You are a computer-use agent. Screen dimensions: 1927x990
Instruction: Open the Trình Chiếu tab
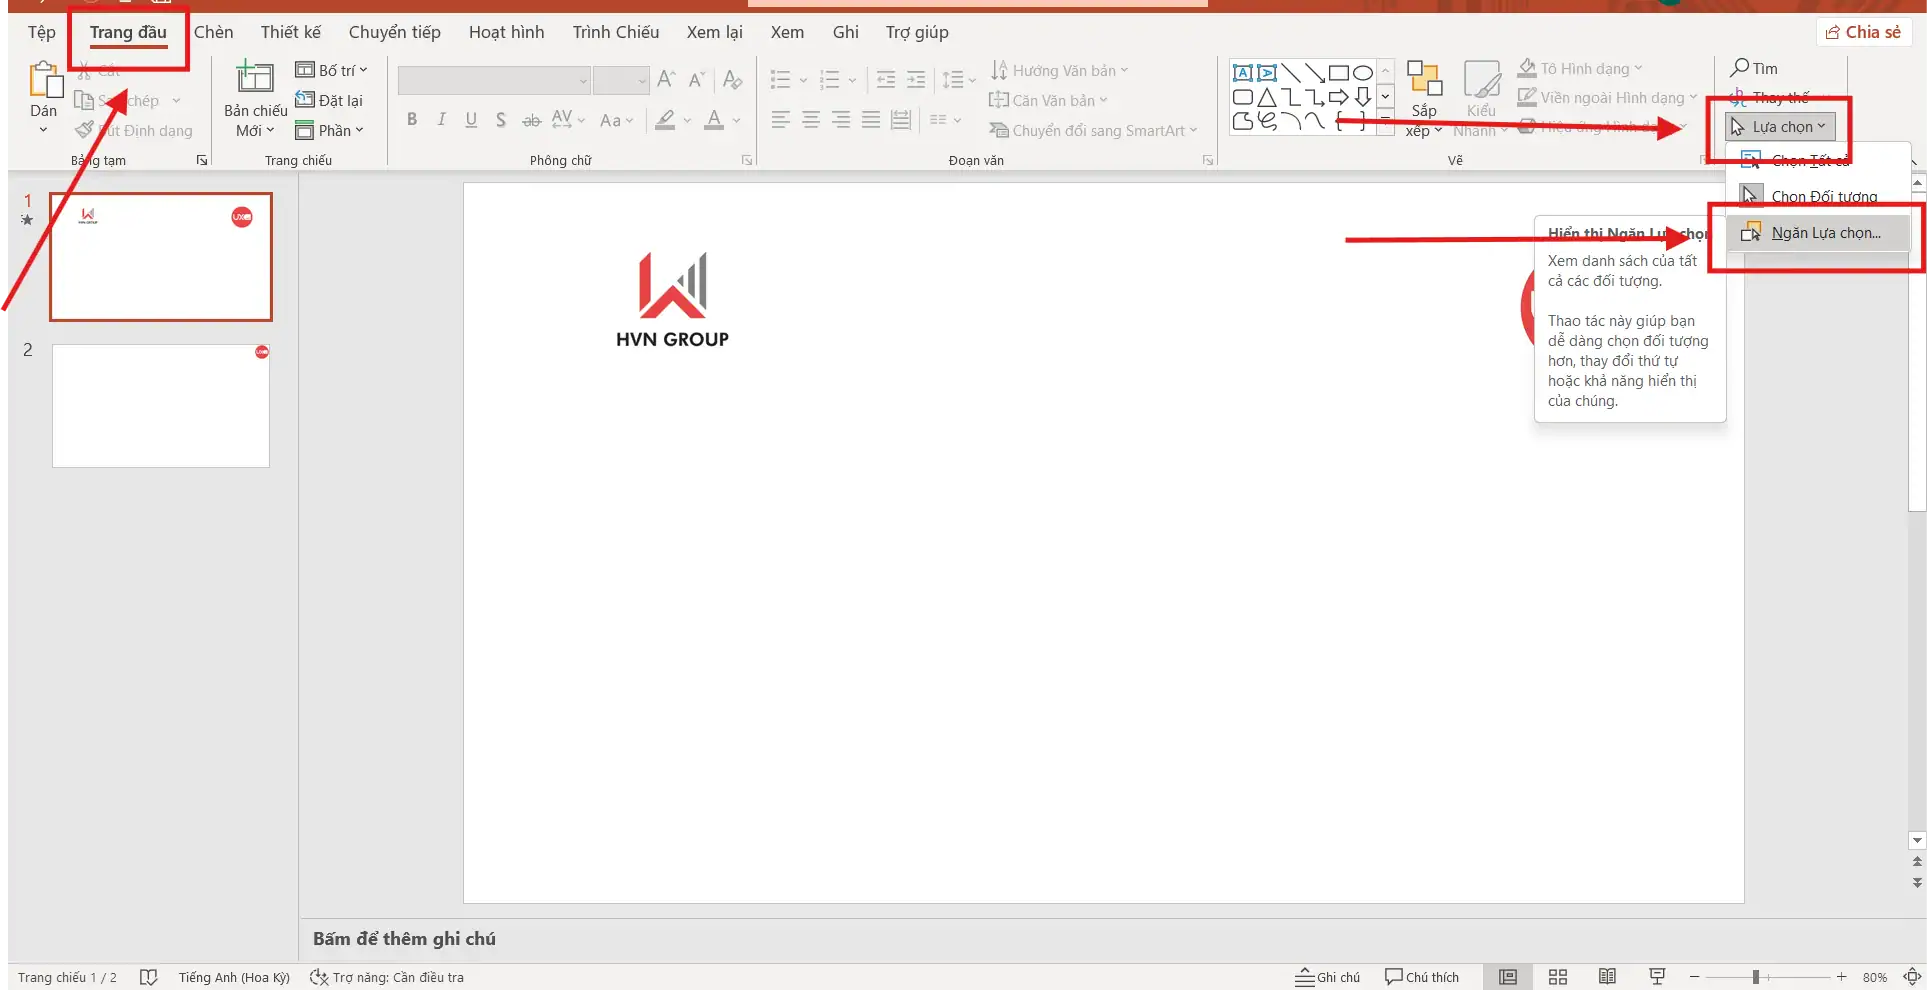coord(616,31)
